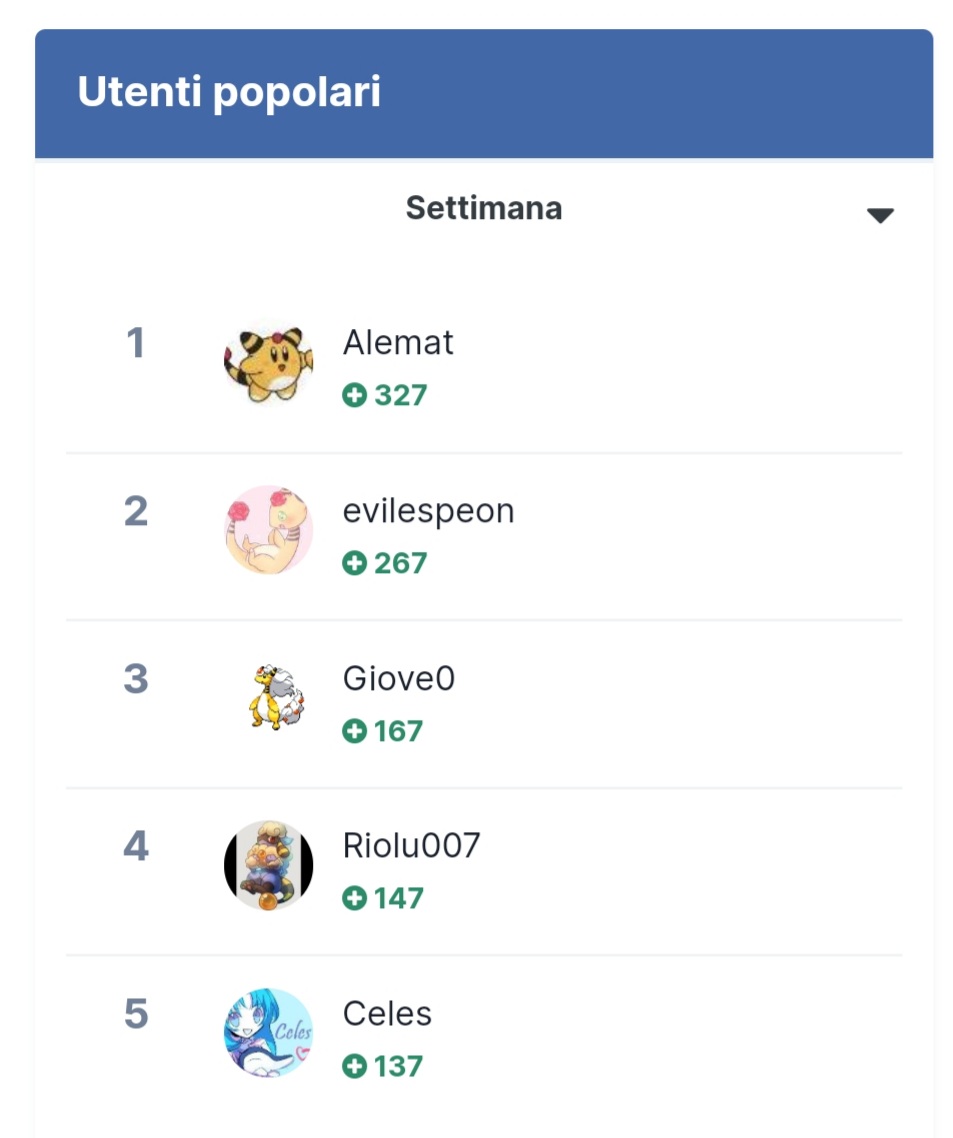Select the Celes username
Image resolution: width=953 pixels, height=1138 pixels.
click(387, 1014)
